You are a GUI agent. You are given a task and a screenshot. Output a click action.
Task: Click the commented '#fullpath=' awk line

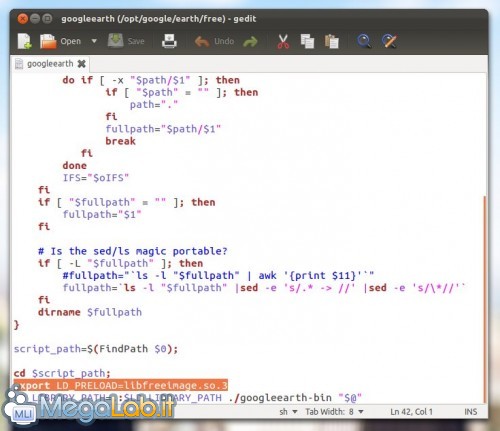218,275
